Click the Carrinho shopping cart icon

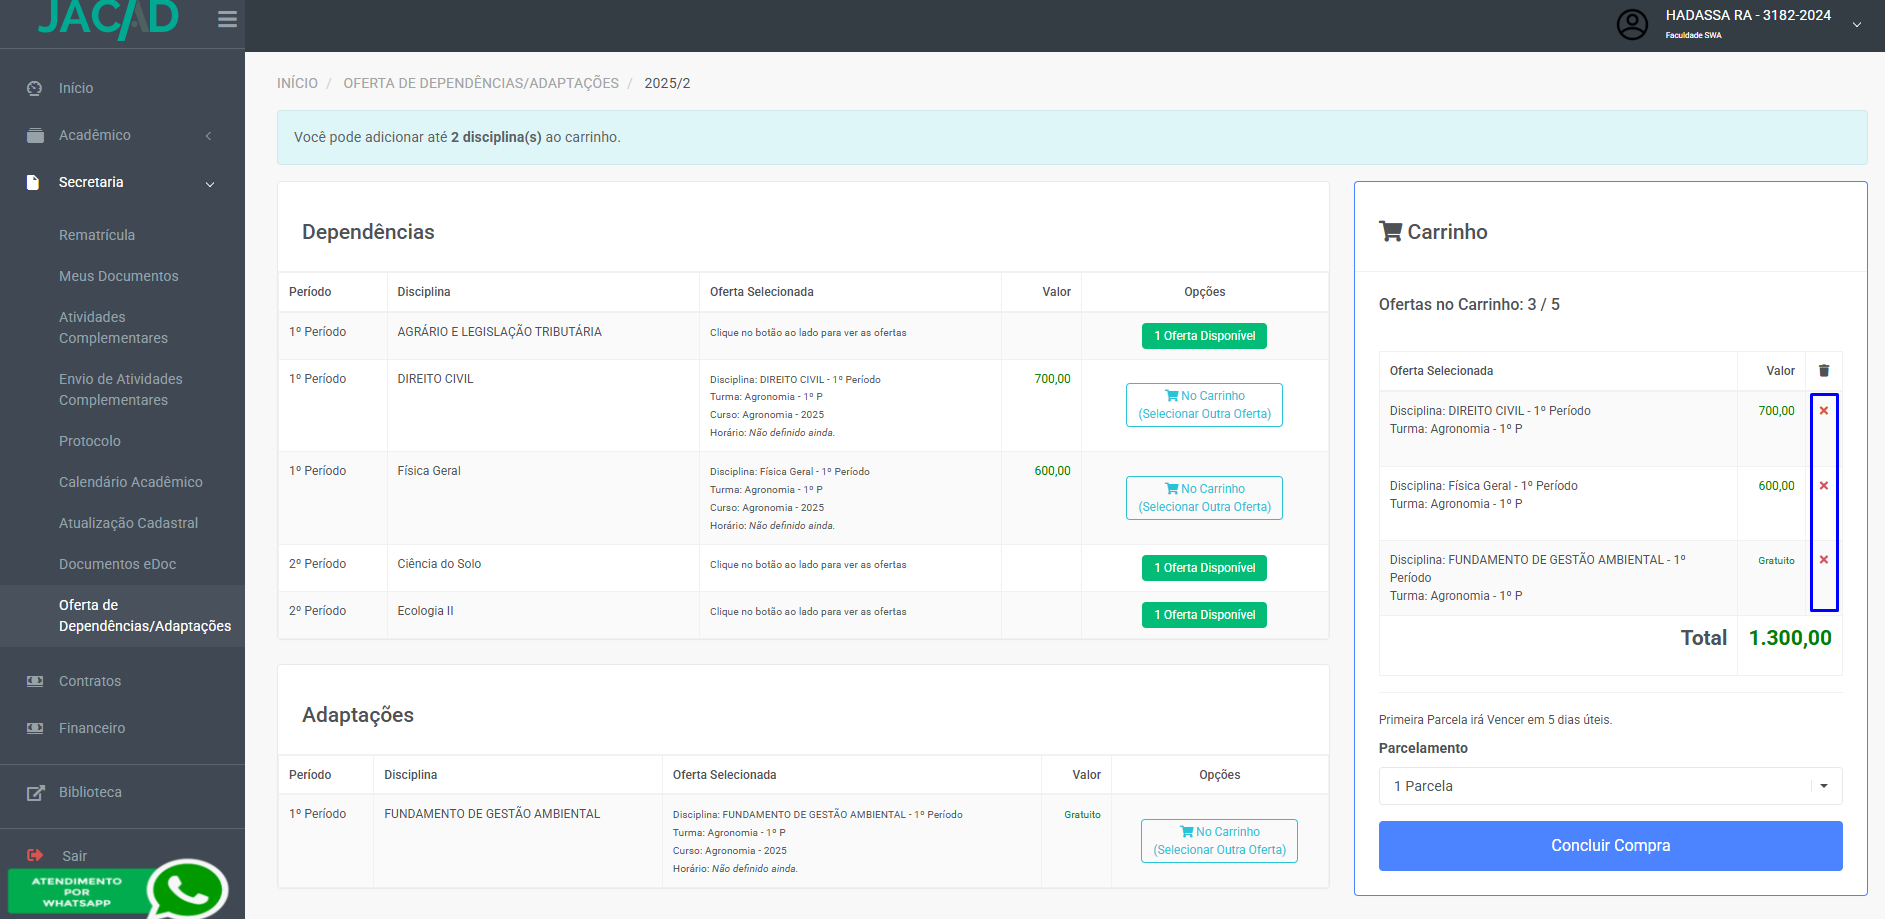pos(1390,232)
